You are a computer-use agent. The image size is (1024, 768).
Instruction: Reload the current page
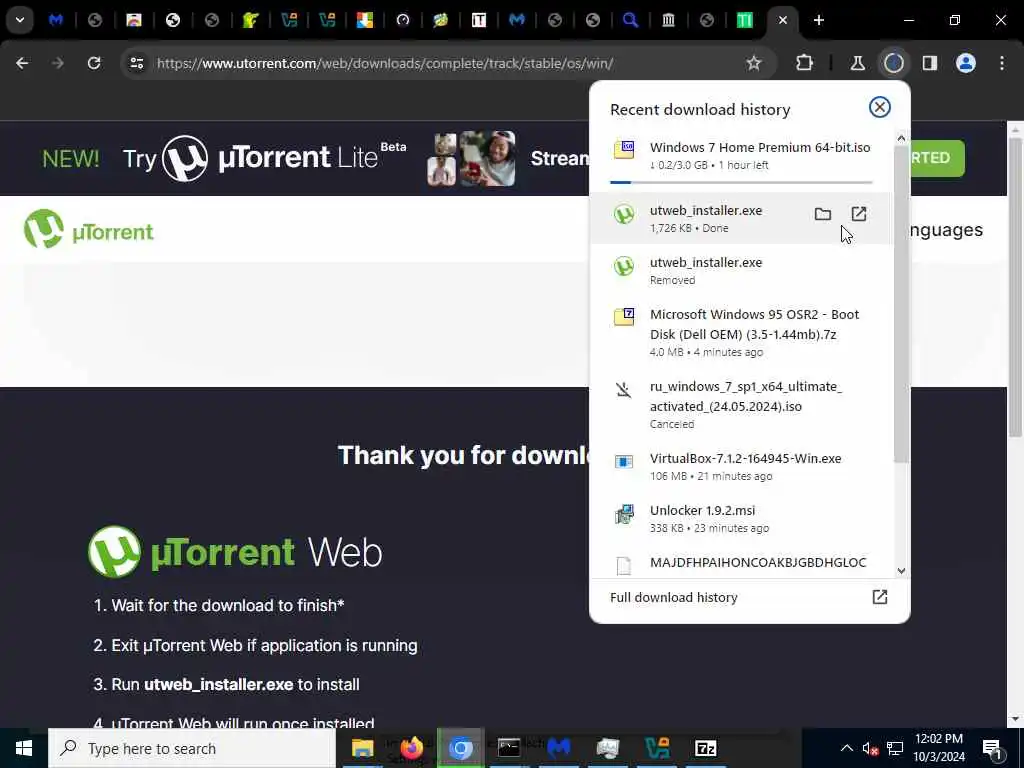tap(94, 63)
